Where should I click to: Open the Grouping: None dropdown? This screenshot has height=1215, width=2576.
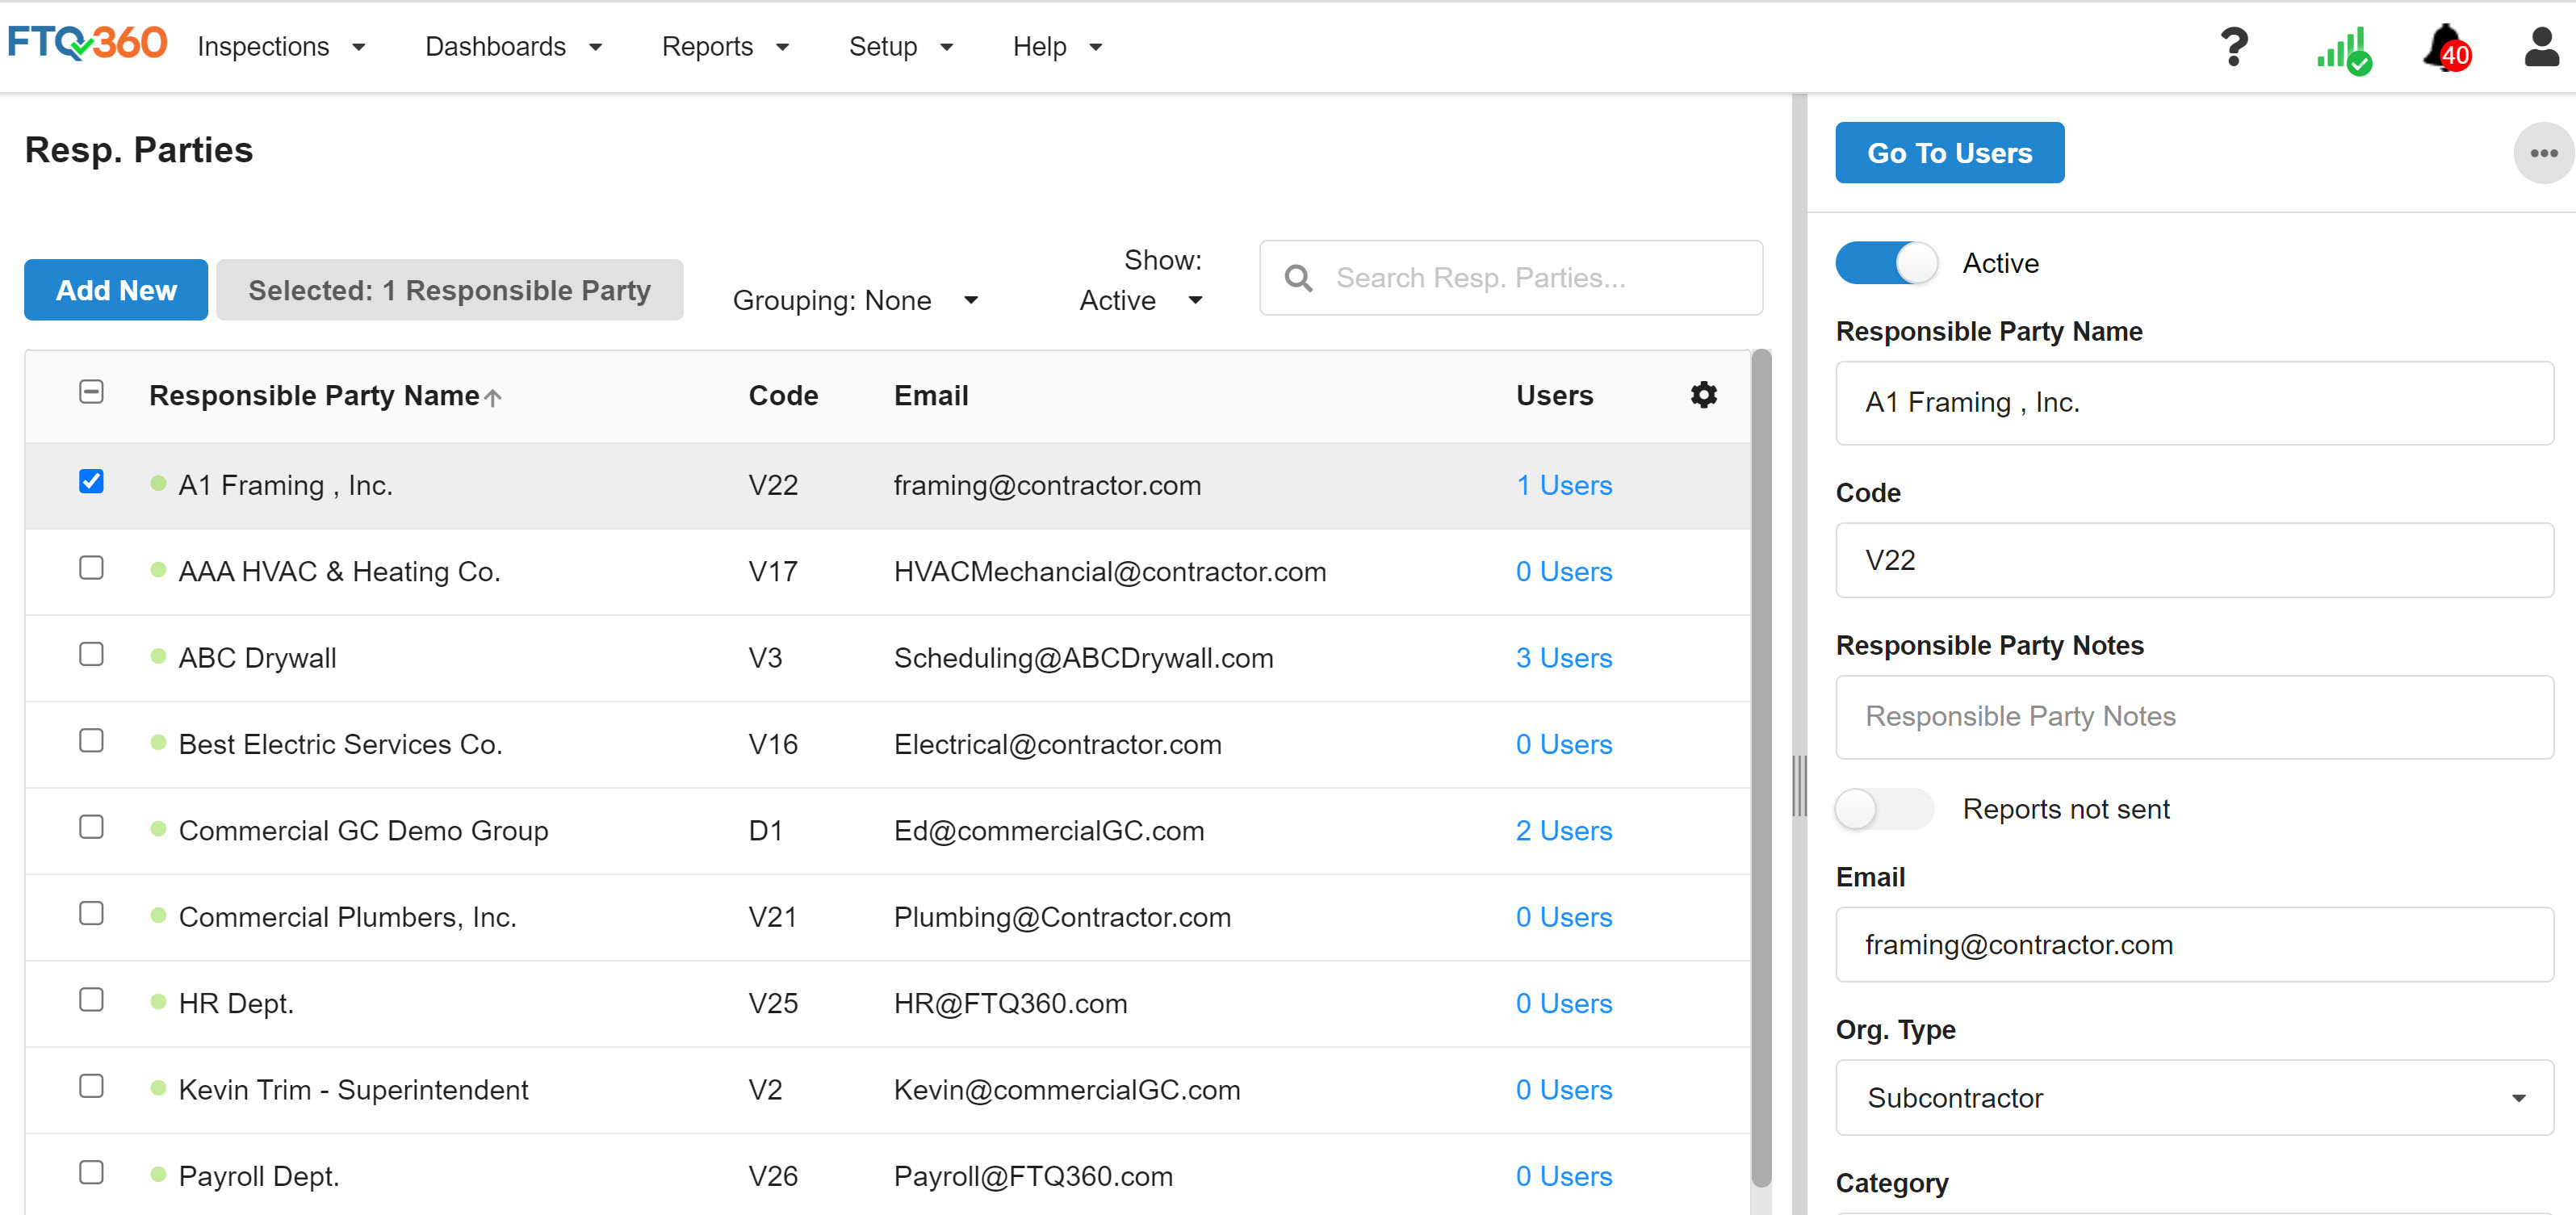(x=855, y=300)
